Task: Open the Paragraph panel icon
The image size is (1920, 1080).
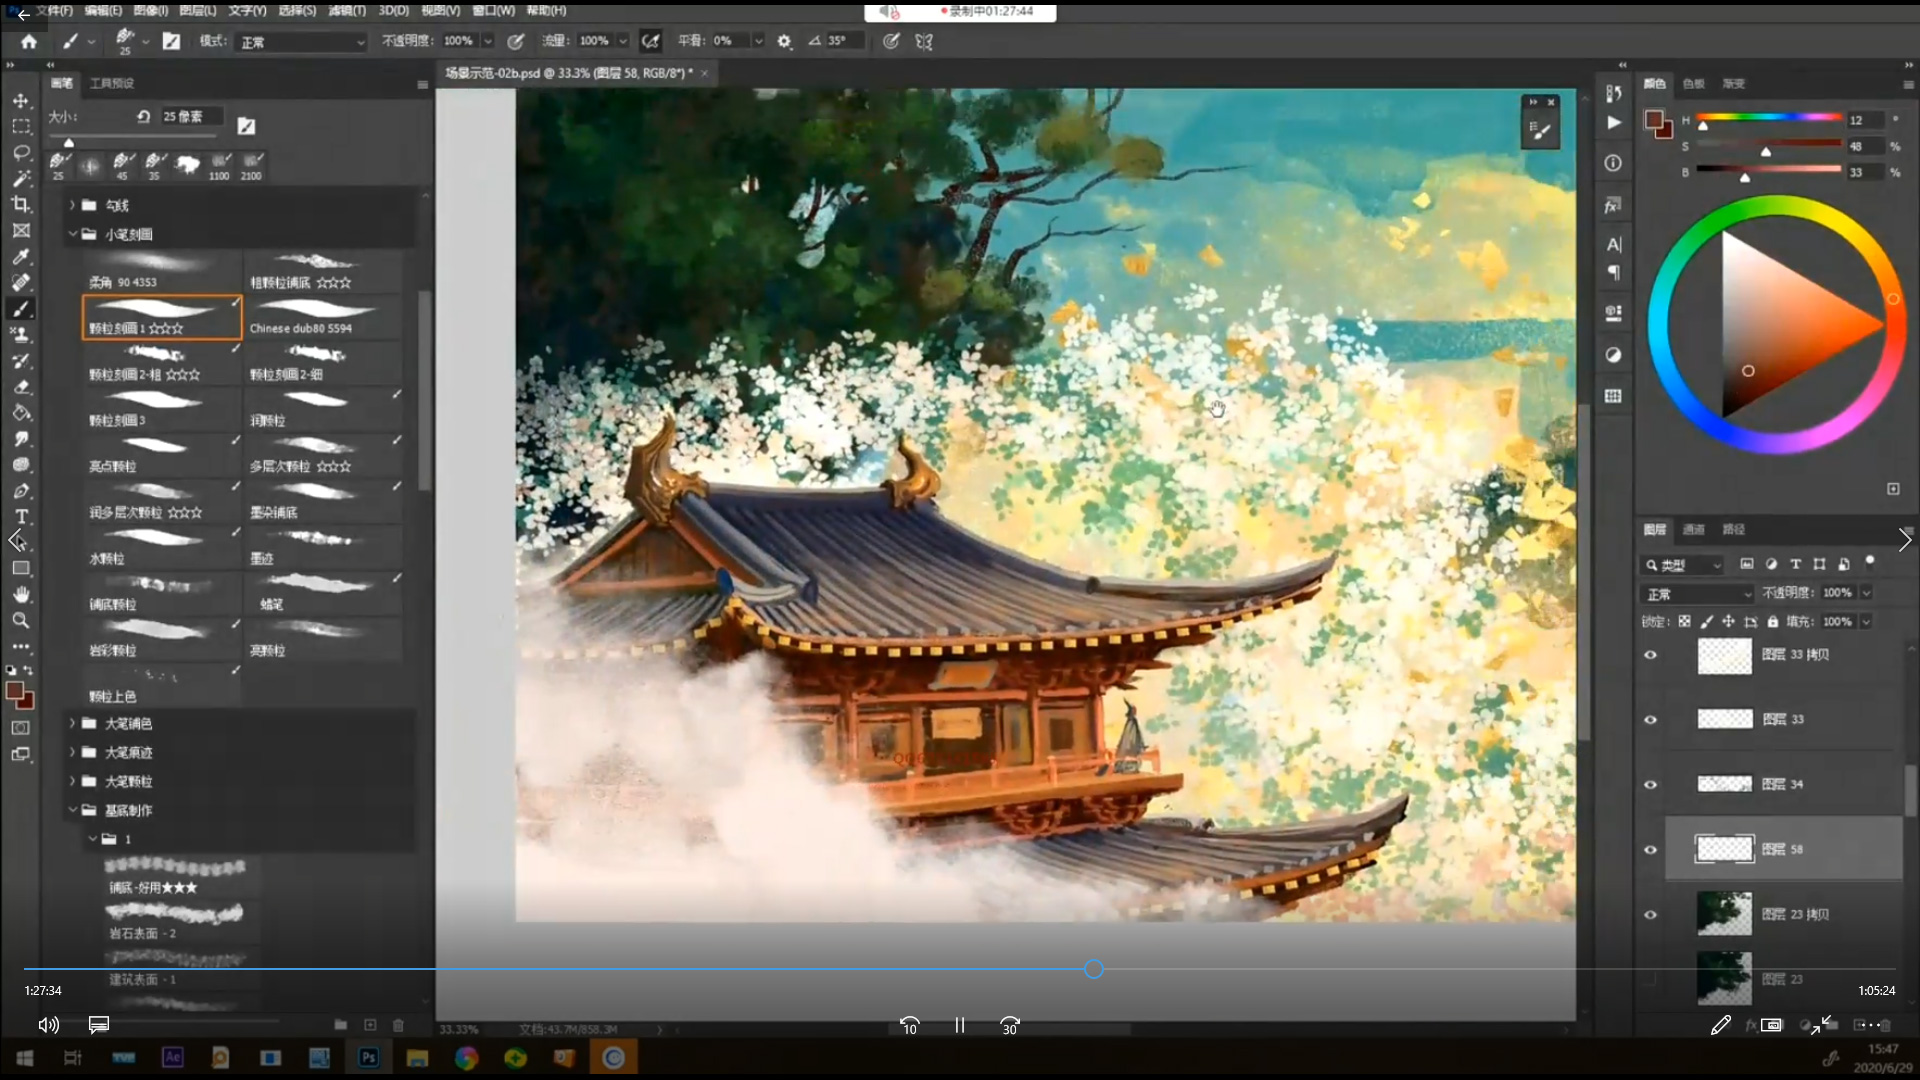Action: (1613, 272)
